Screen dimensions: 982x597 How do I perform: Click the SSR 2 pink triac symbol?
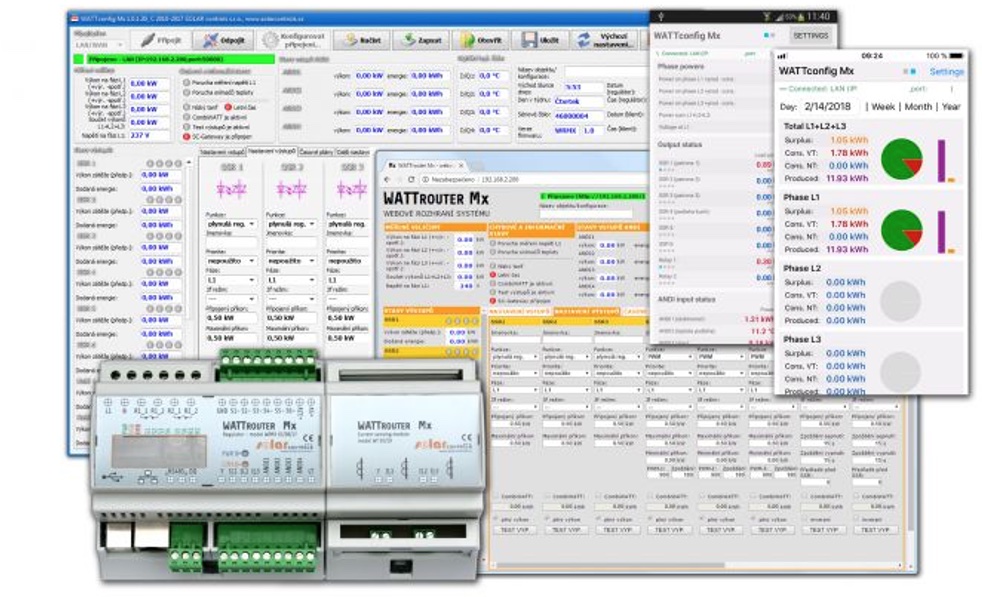click(291, 189)
